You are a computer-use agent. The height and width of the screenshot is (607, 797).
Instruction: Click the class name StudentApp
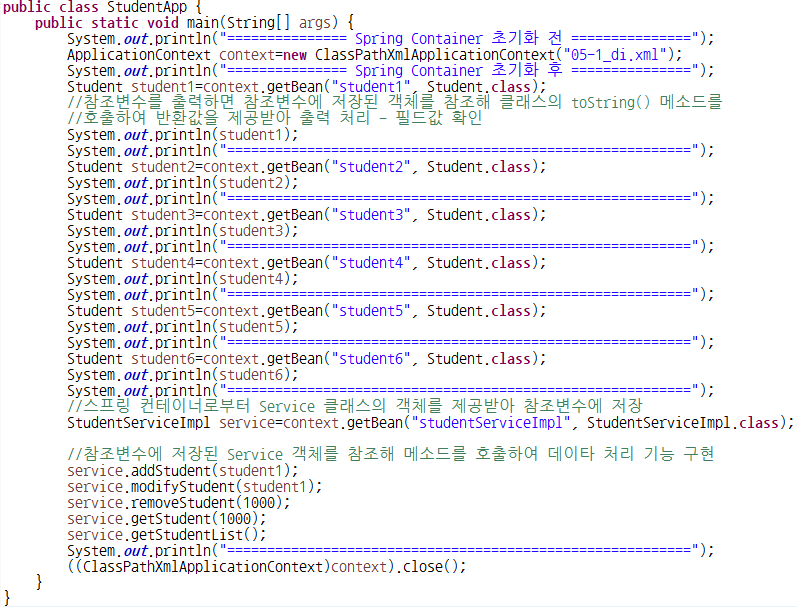pos(147,7)
